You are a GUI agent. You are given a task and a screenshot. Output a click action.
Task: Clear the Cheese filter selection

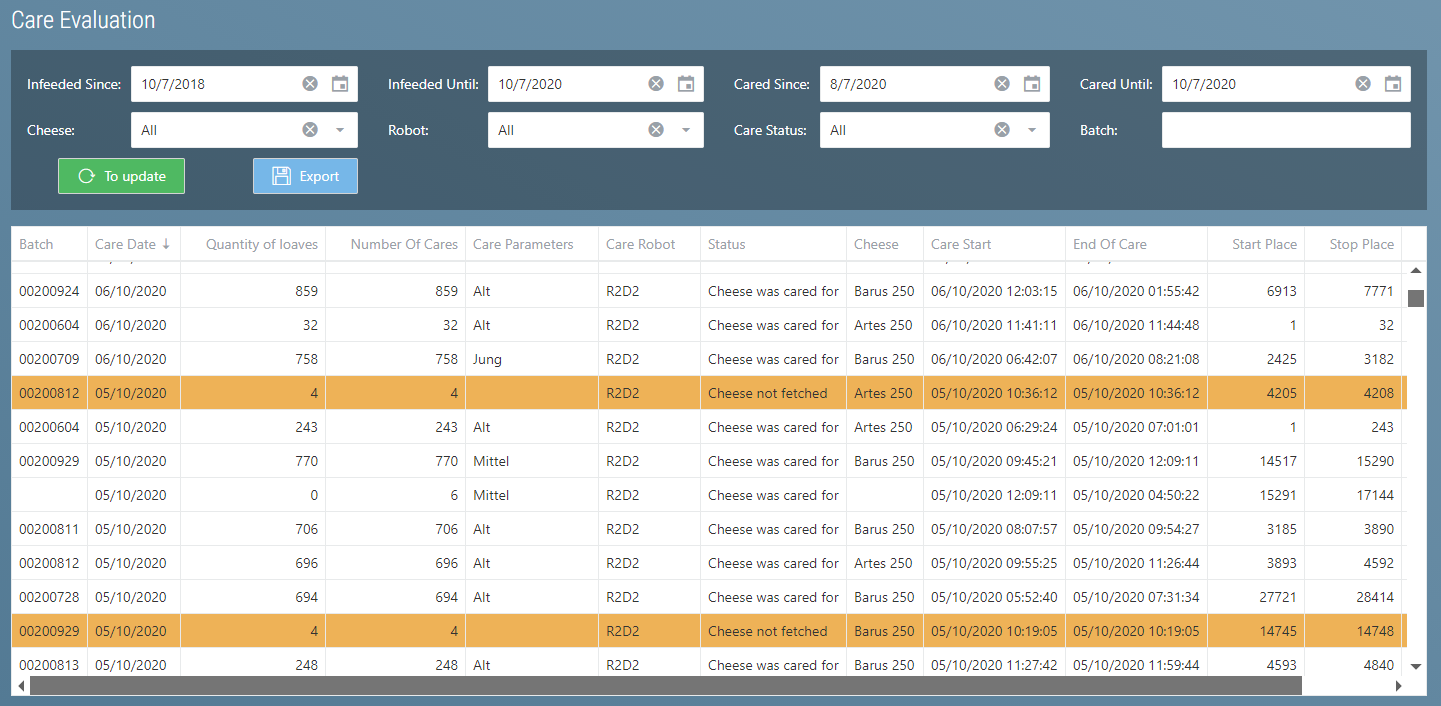[x=310, y=130]
